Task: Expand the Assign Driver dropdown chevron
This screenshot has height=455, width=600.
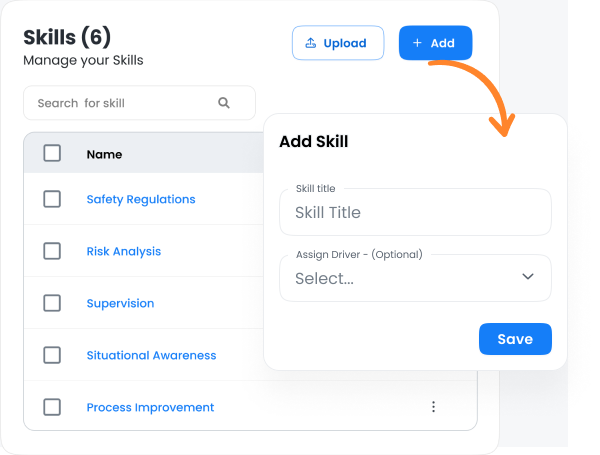Action: (528, 278)
